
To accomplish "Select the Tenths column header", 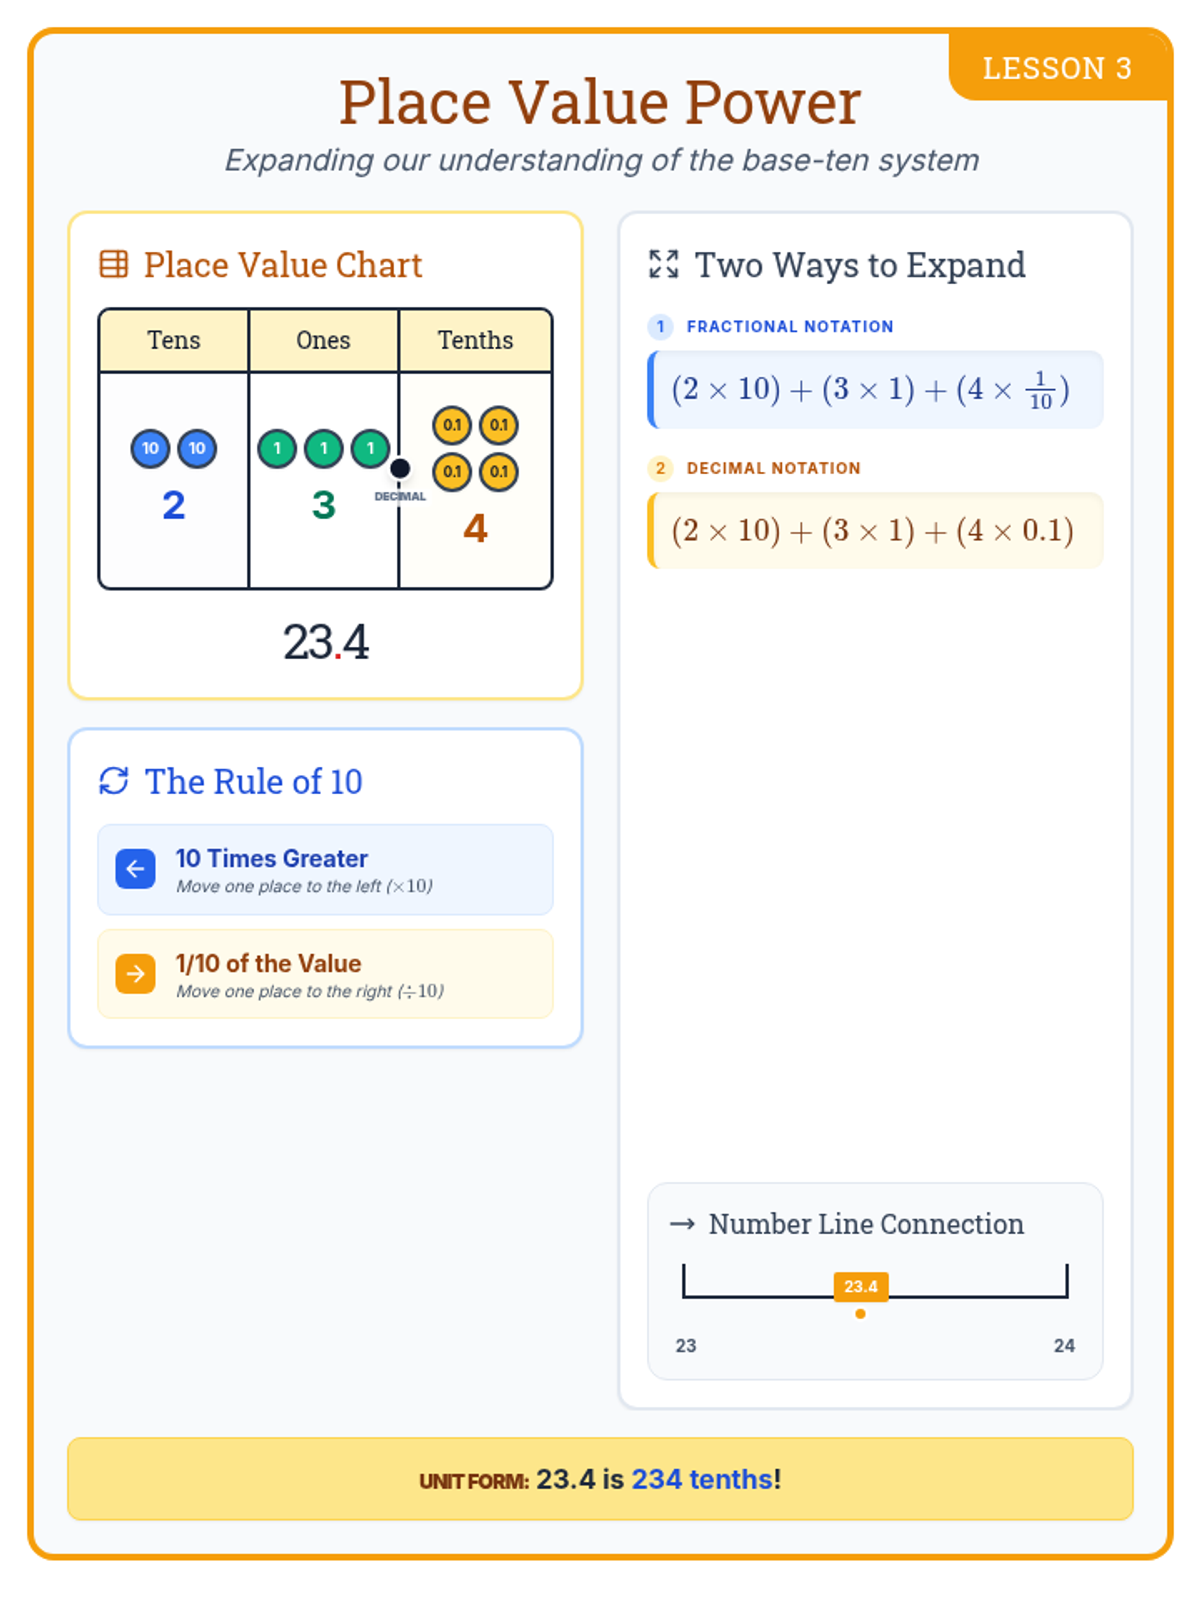I will click(475, 341).
